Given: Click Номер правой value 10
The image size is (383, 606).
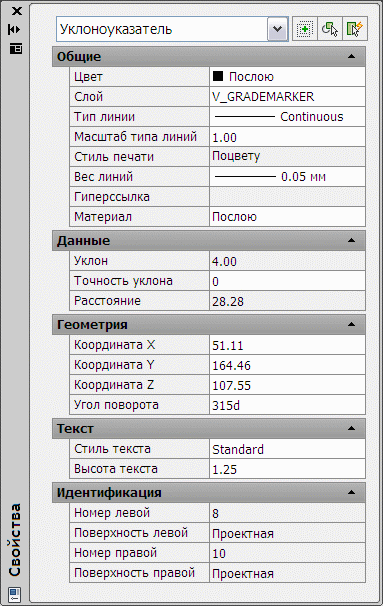Looking at the screenshot, I should click(x=288, y=553).
